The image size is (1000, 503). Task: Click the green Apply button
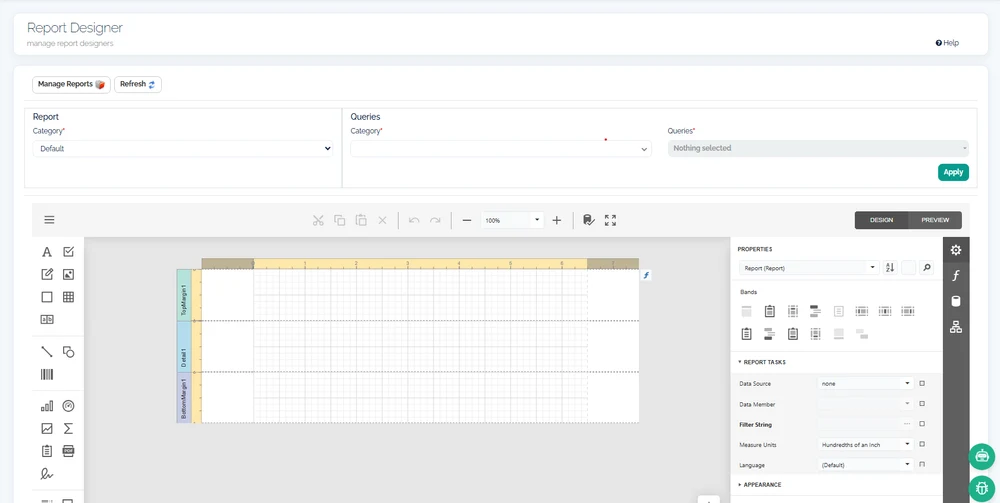[953, 172]
